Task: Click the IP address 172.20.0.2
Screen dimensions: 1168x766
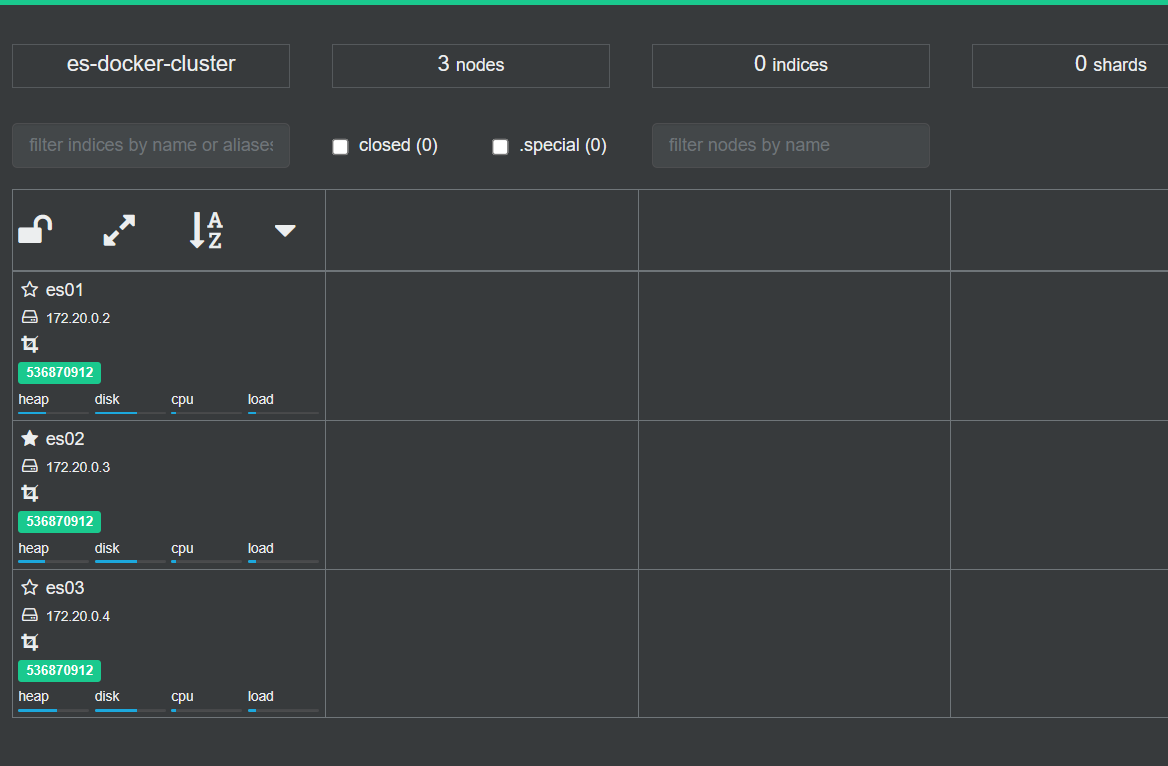Action: coord(78,318)
